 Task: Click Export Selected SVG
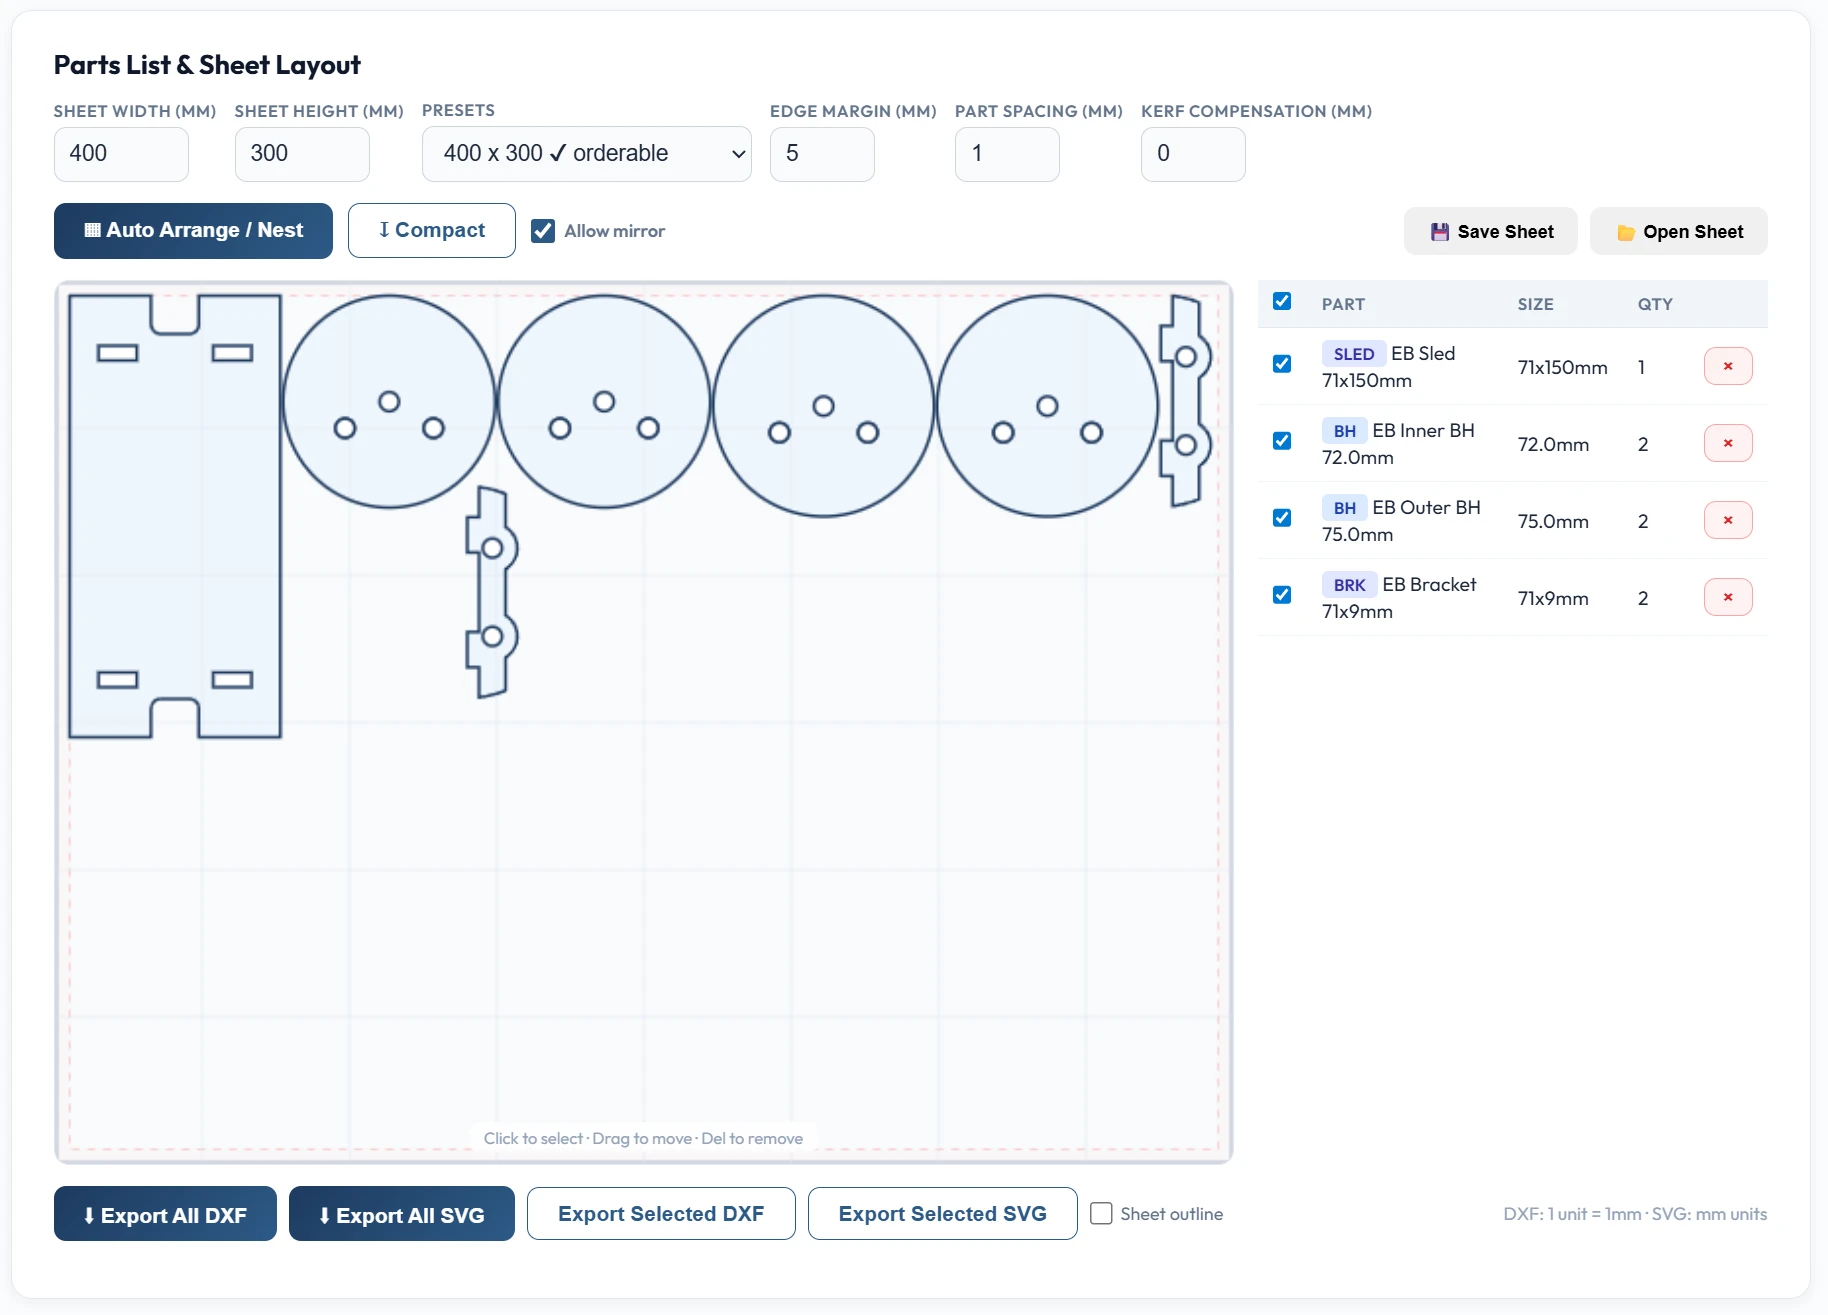click(x=942, y=1214)
